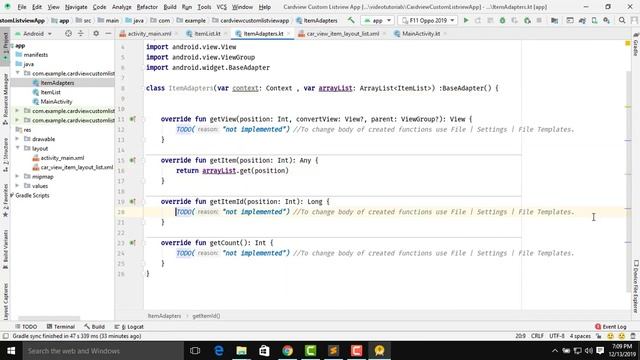Open the SDK Manager icon
The image size is (640, 360).
(x=607, y=20)
